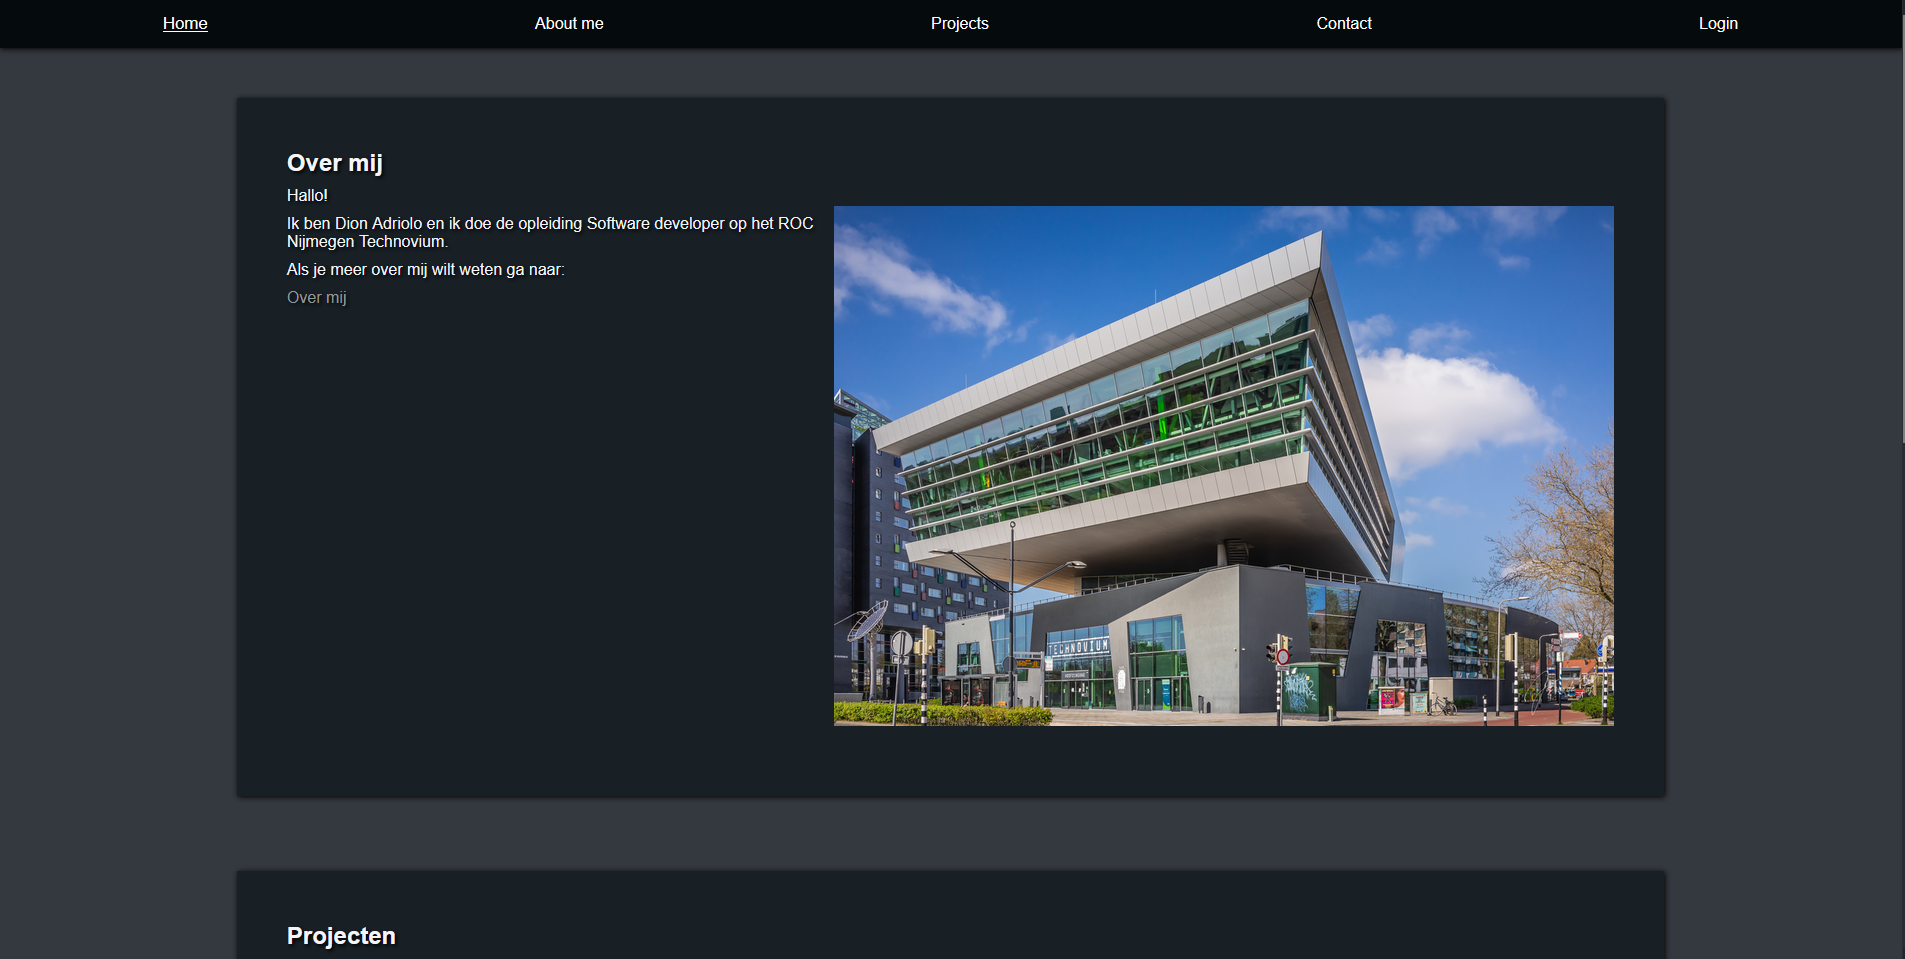Click the 'Als je meer over mij wilt weten' line

[x=426, y=269]
